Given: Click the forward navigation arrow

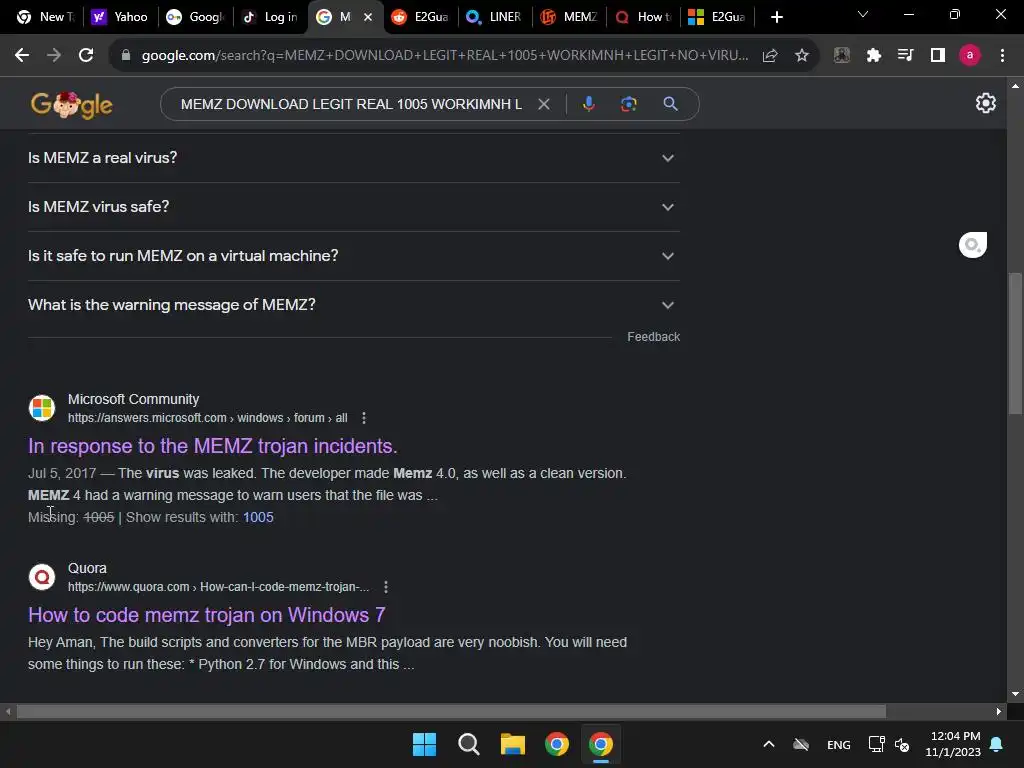Looking at the screenshot, I should (x=54, y=56).
